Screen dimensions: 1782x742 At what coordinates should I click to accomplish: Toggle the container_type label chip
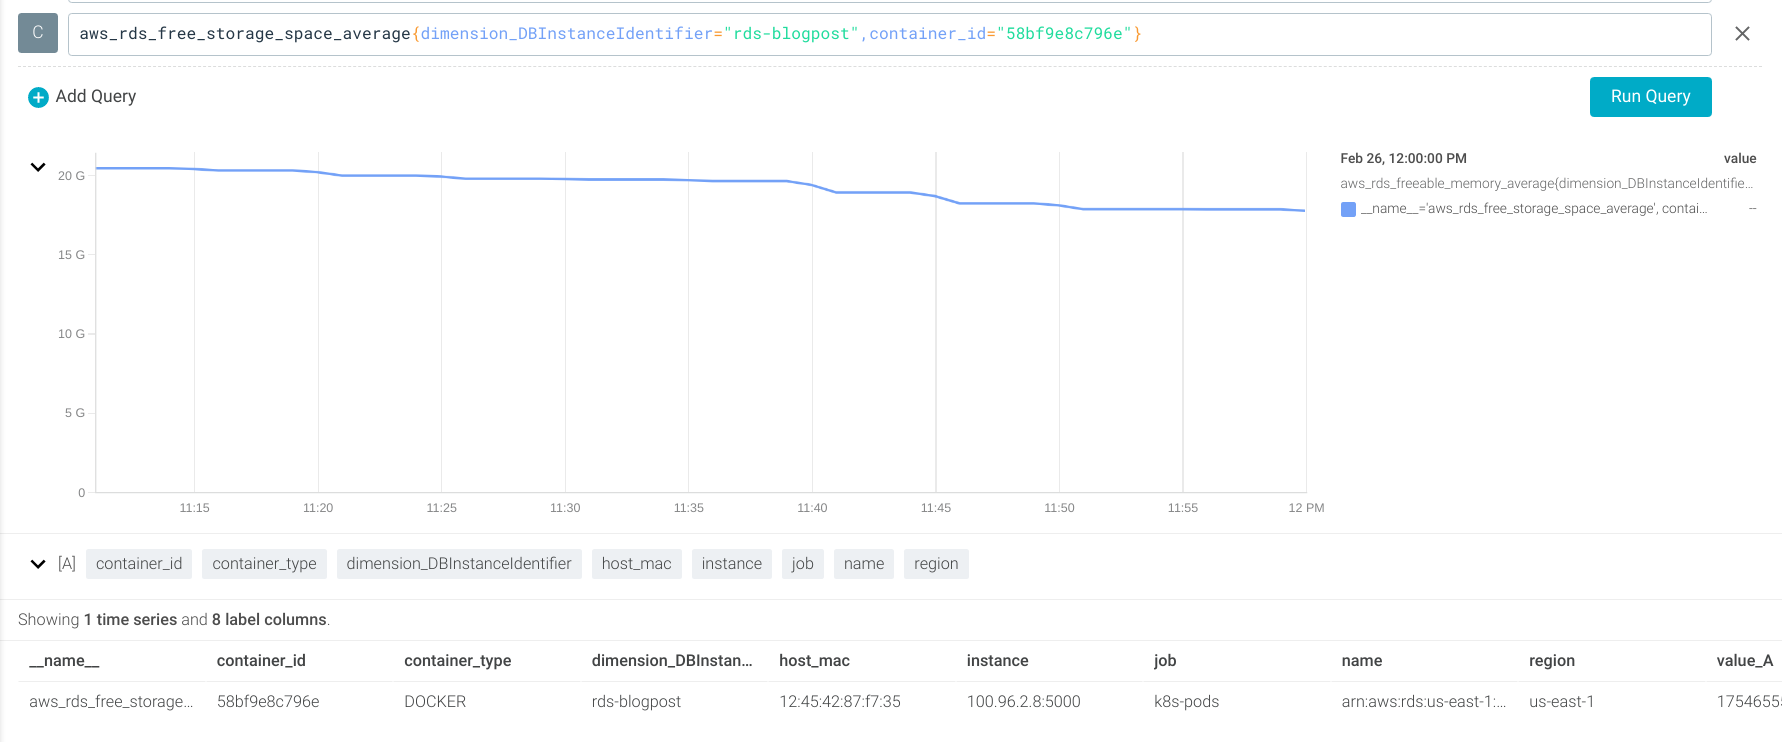pos(264,564)
